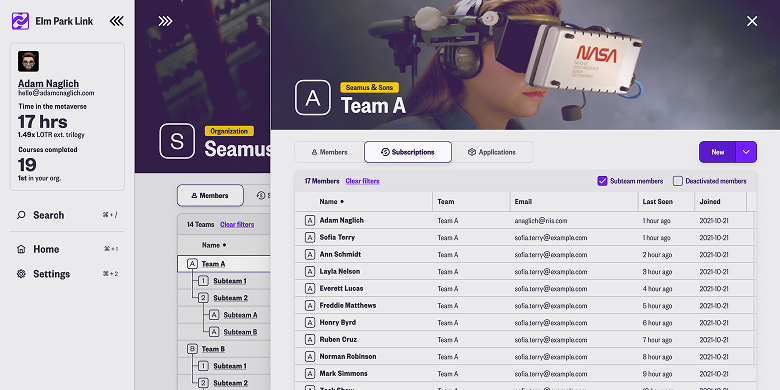The image size is (780, 390).
Task: Click Ann Schmidt row icon
Action: [309, 254]
